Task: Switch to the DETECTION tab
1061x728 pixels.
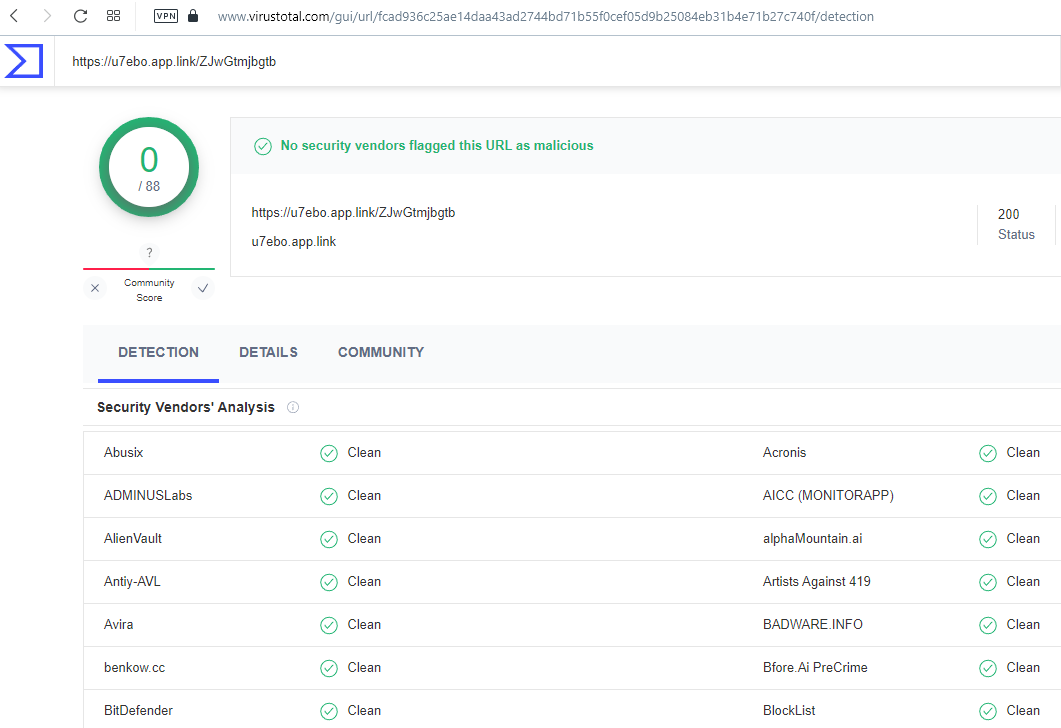Action: [158, 352]
